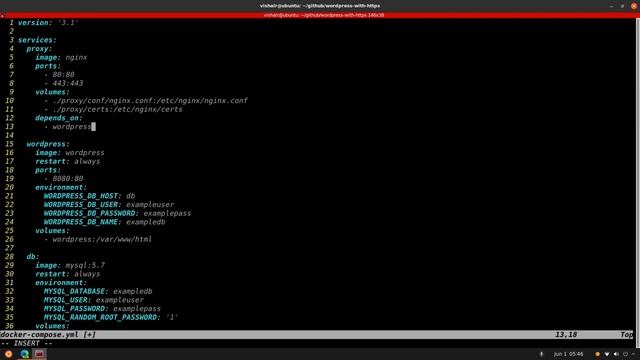Viewport: 640px width, 360px height.
Task: Click the "443:443" port mapping
Action: click(x=68, y=83)
